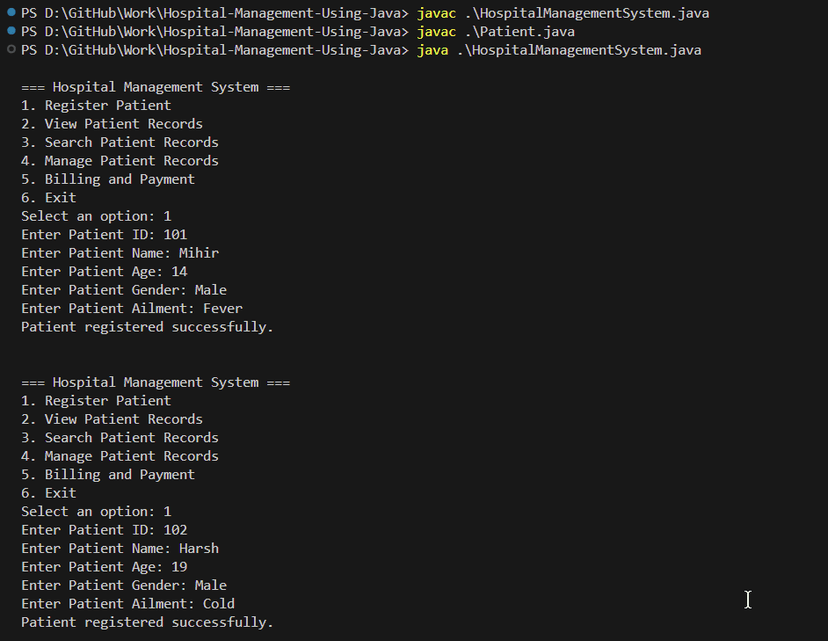The width and height of the screenshot is (828, 641).
Task: Click the Enter Patient Name: Mihir line
Action: tap(120, 253)
